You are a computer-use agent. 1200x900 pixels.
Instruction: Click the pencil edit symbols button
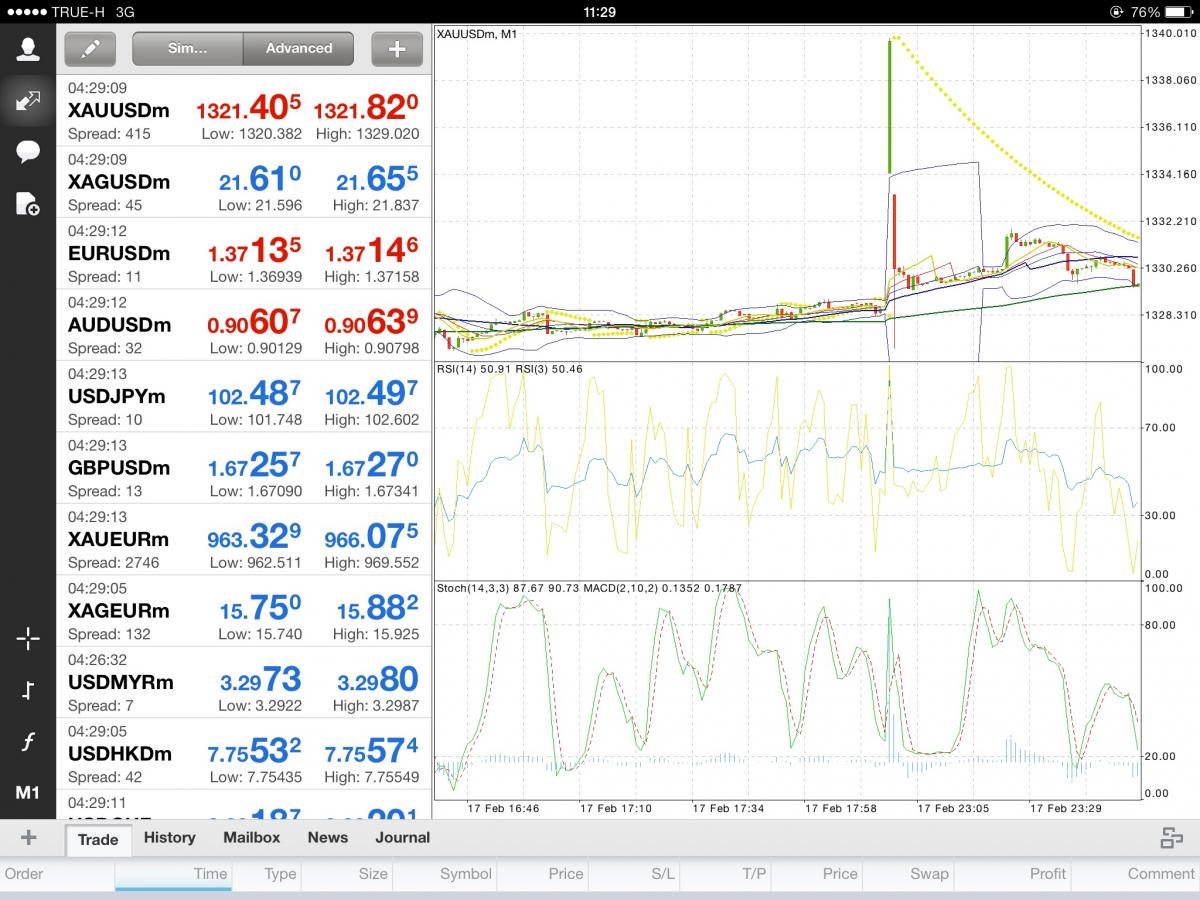(x=90, y=48)
